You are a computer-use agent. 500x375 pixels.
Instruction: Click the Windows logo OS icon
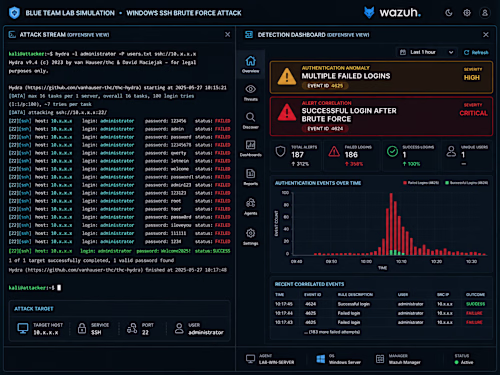point(321,359)
